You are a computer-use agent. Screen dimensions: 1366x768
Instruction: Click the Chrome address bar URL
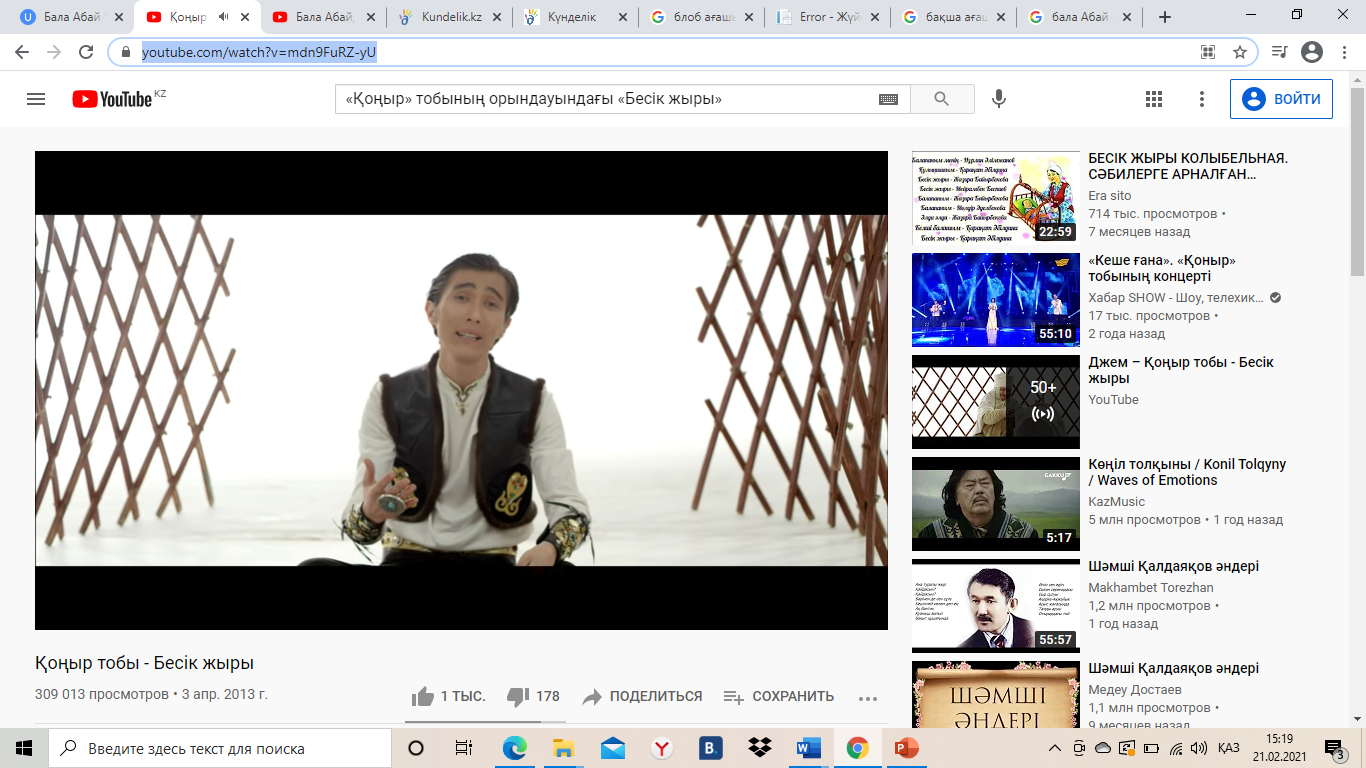coord(259,52)
